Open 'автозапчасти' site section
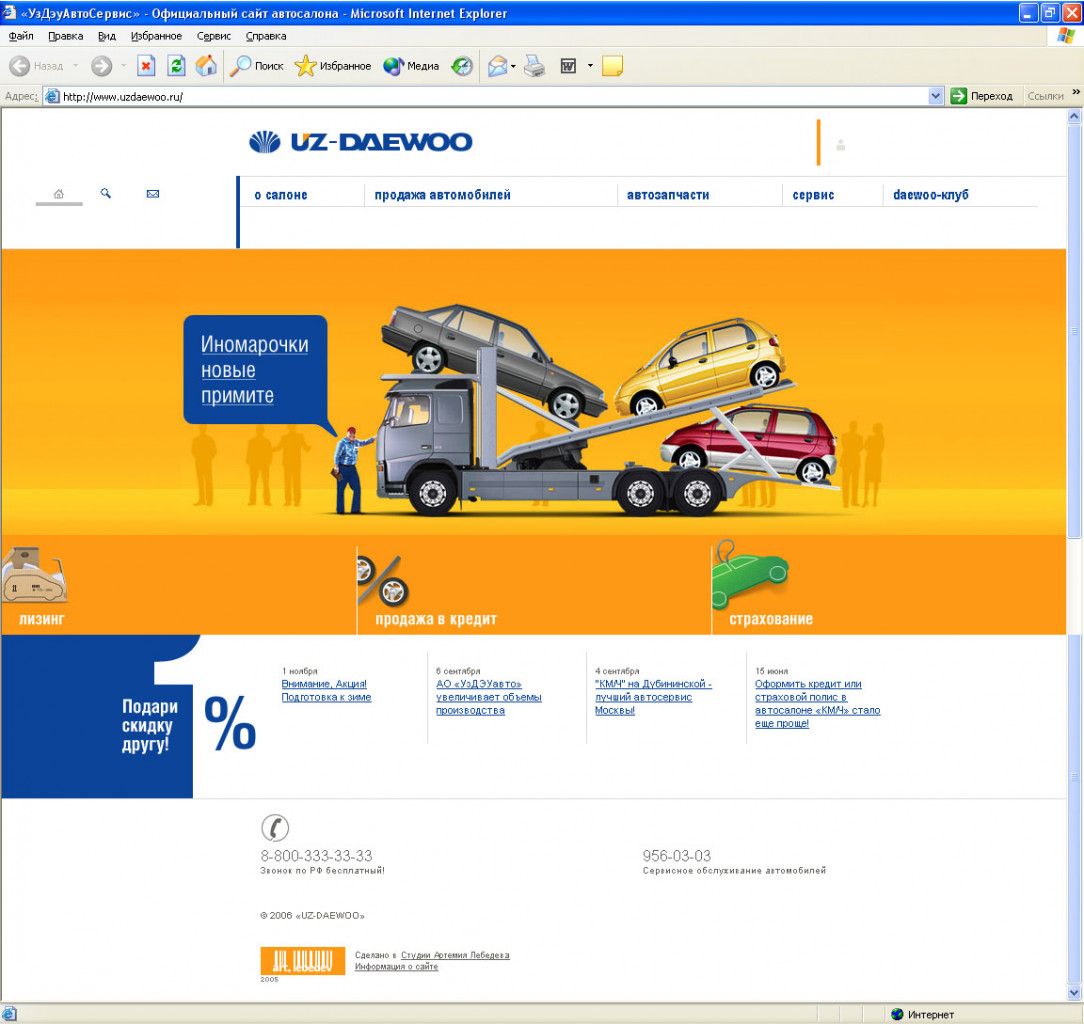This screenshot has height=1024, width=1084. click(x=668, y=195)
